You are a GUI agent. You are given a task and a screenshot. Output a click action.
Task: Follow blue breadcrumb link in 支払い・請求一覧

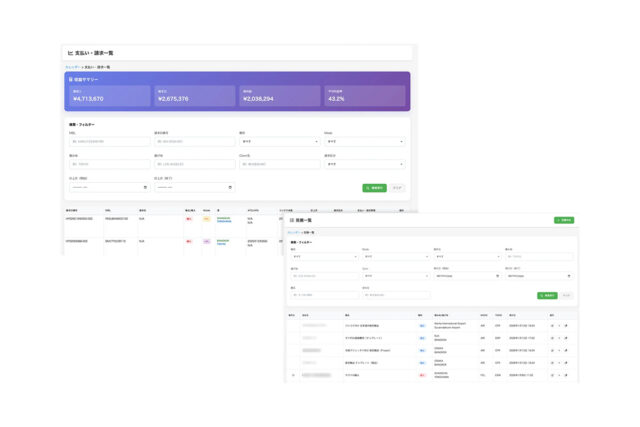[x=73, y=67]
